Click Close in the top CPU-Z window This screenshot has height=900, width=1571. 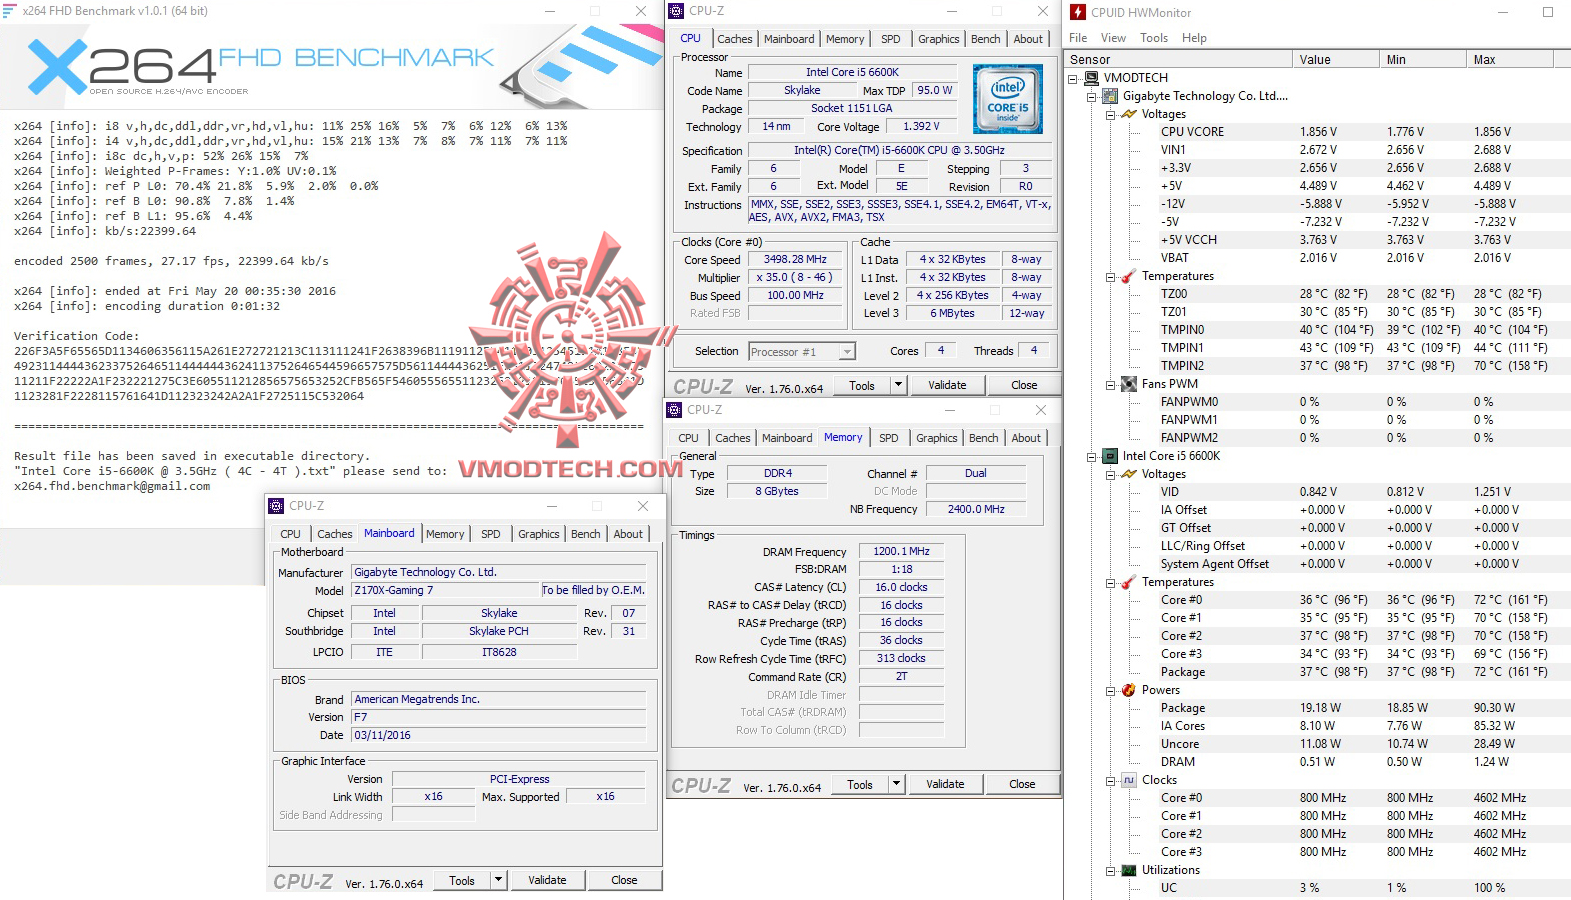(1024, 385)
